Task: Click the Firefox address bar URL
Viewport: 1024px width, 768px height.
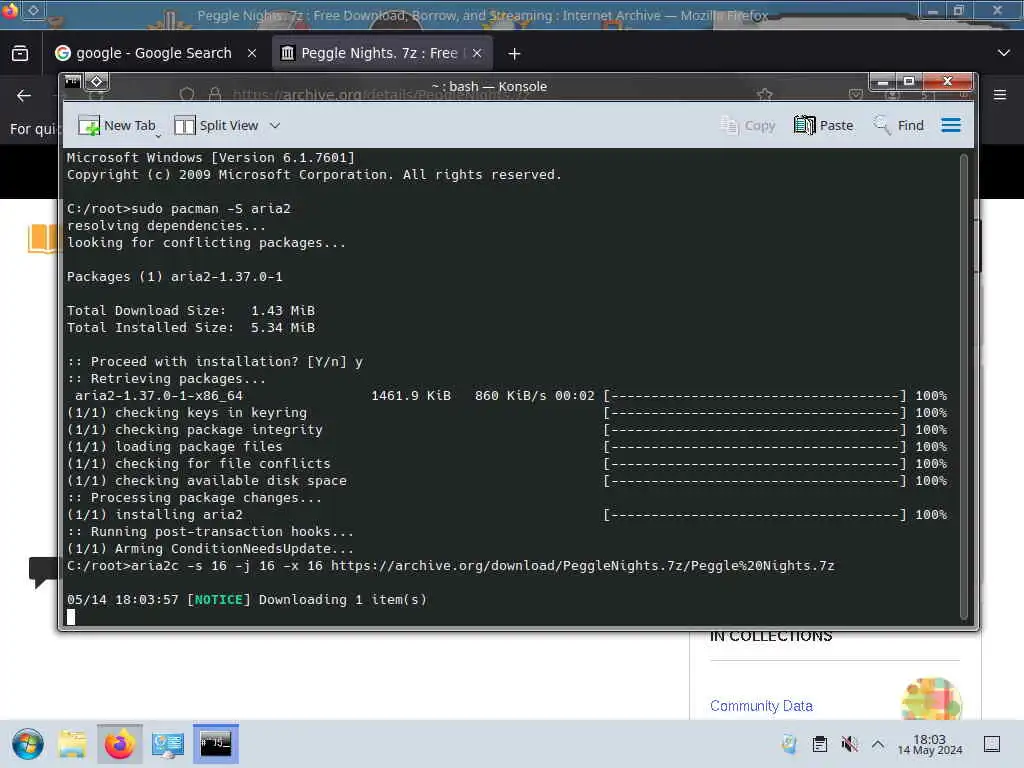Action: coord(381,95)
